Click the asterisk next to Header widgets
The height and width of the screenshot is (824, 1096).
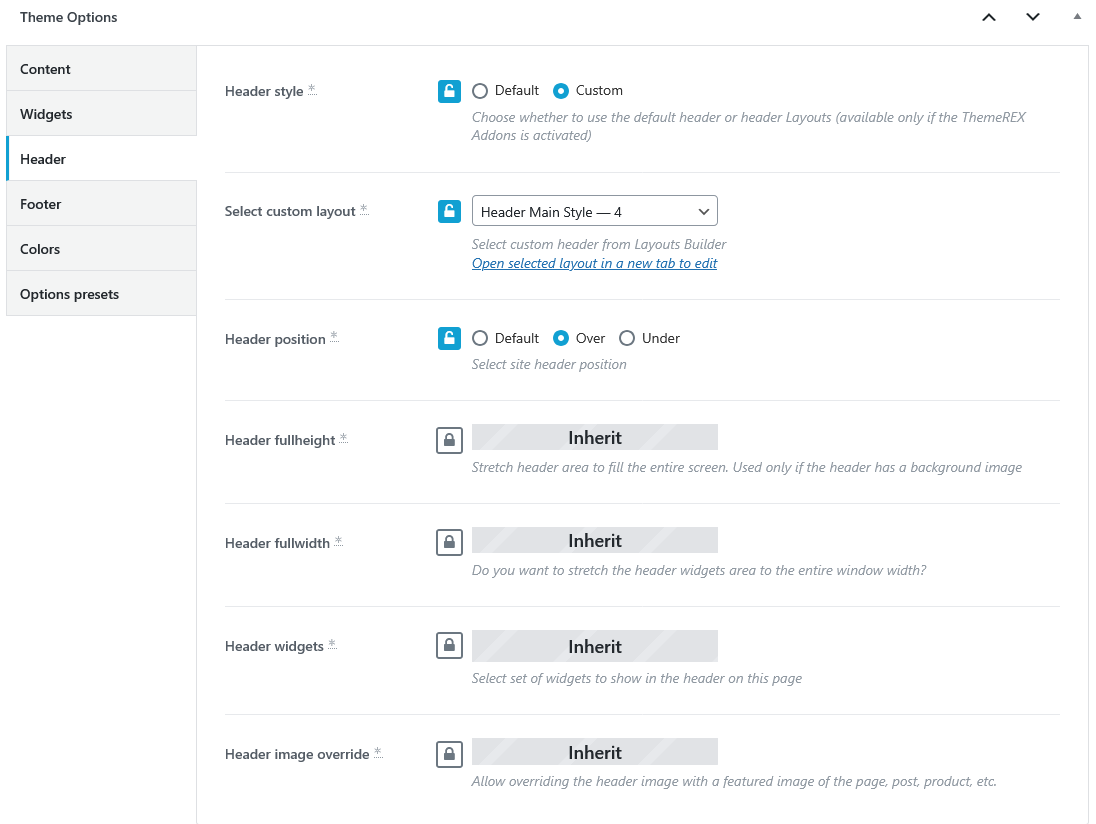click(x=332, y=644)
